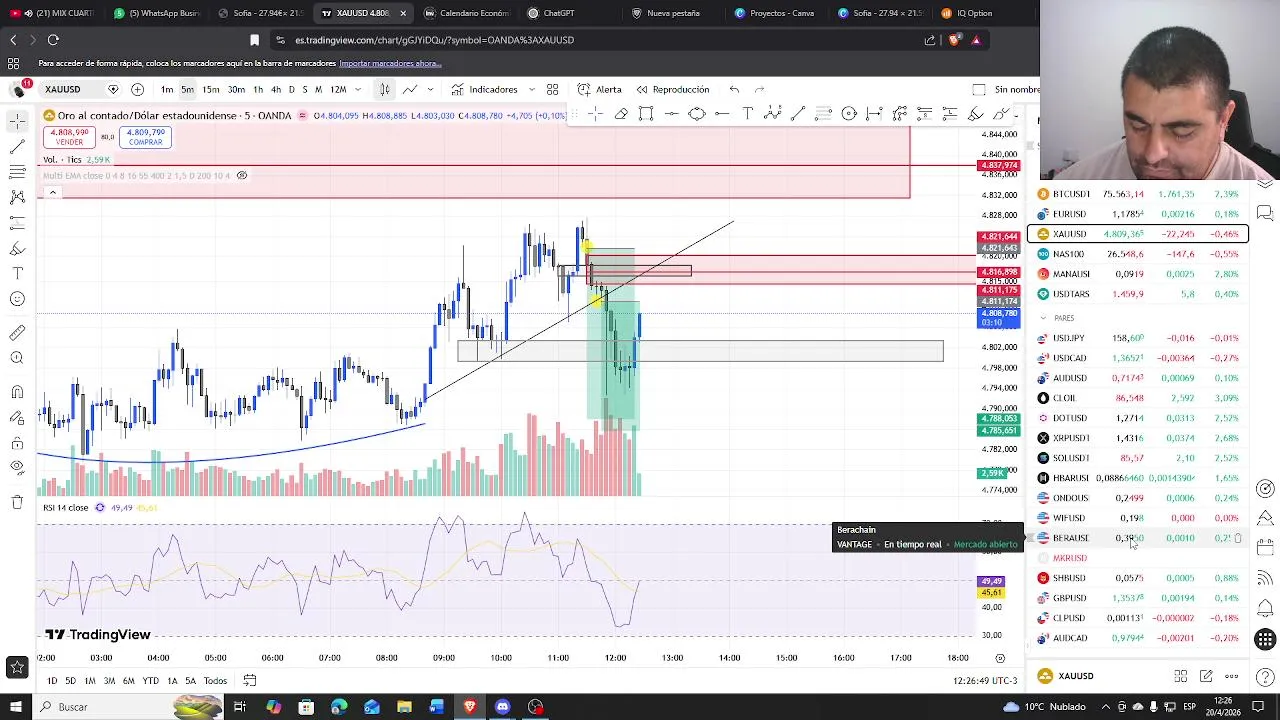Select the 15m timeframe
Viewport: 1280px width, 720px height.
pos(211,90)
